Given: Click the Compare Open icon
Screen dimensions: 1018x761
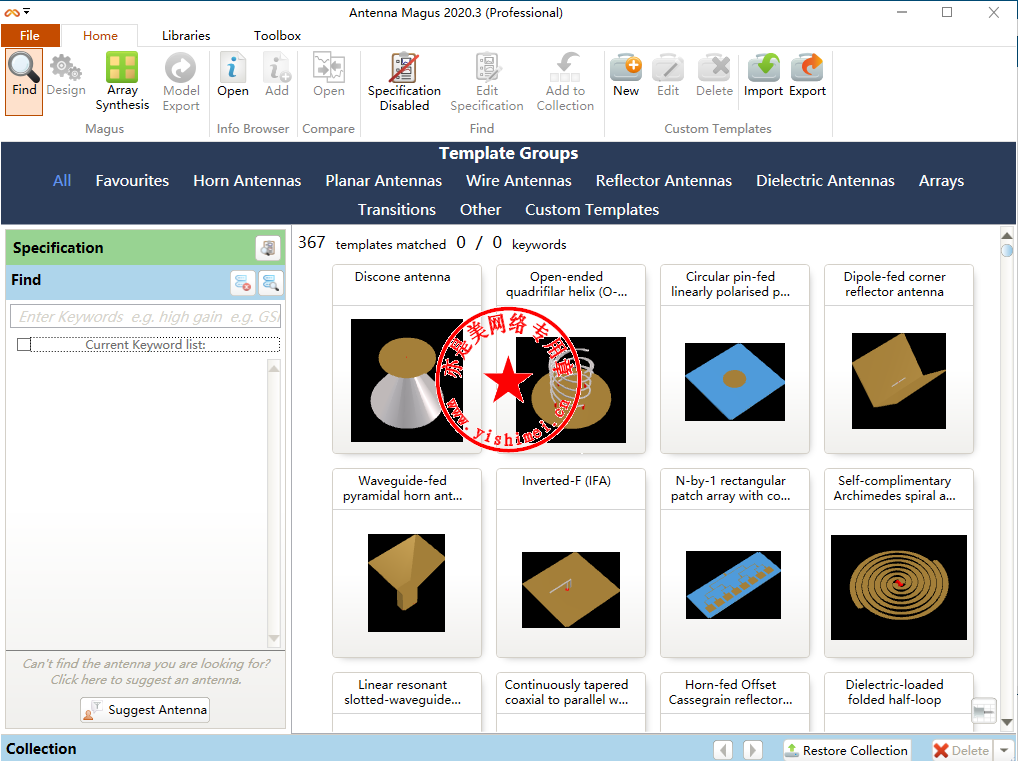Looking at the screenshot, I should (x=329, y=75).
